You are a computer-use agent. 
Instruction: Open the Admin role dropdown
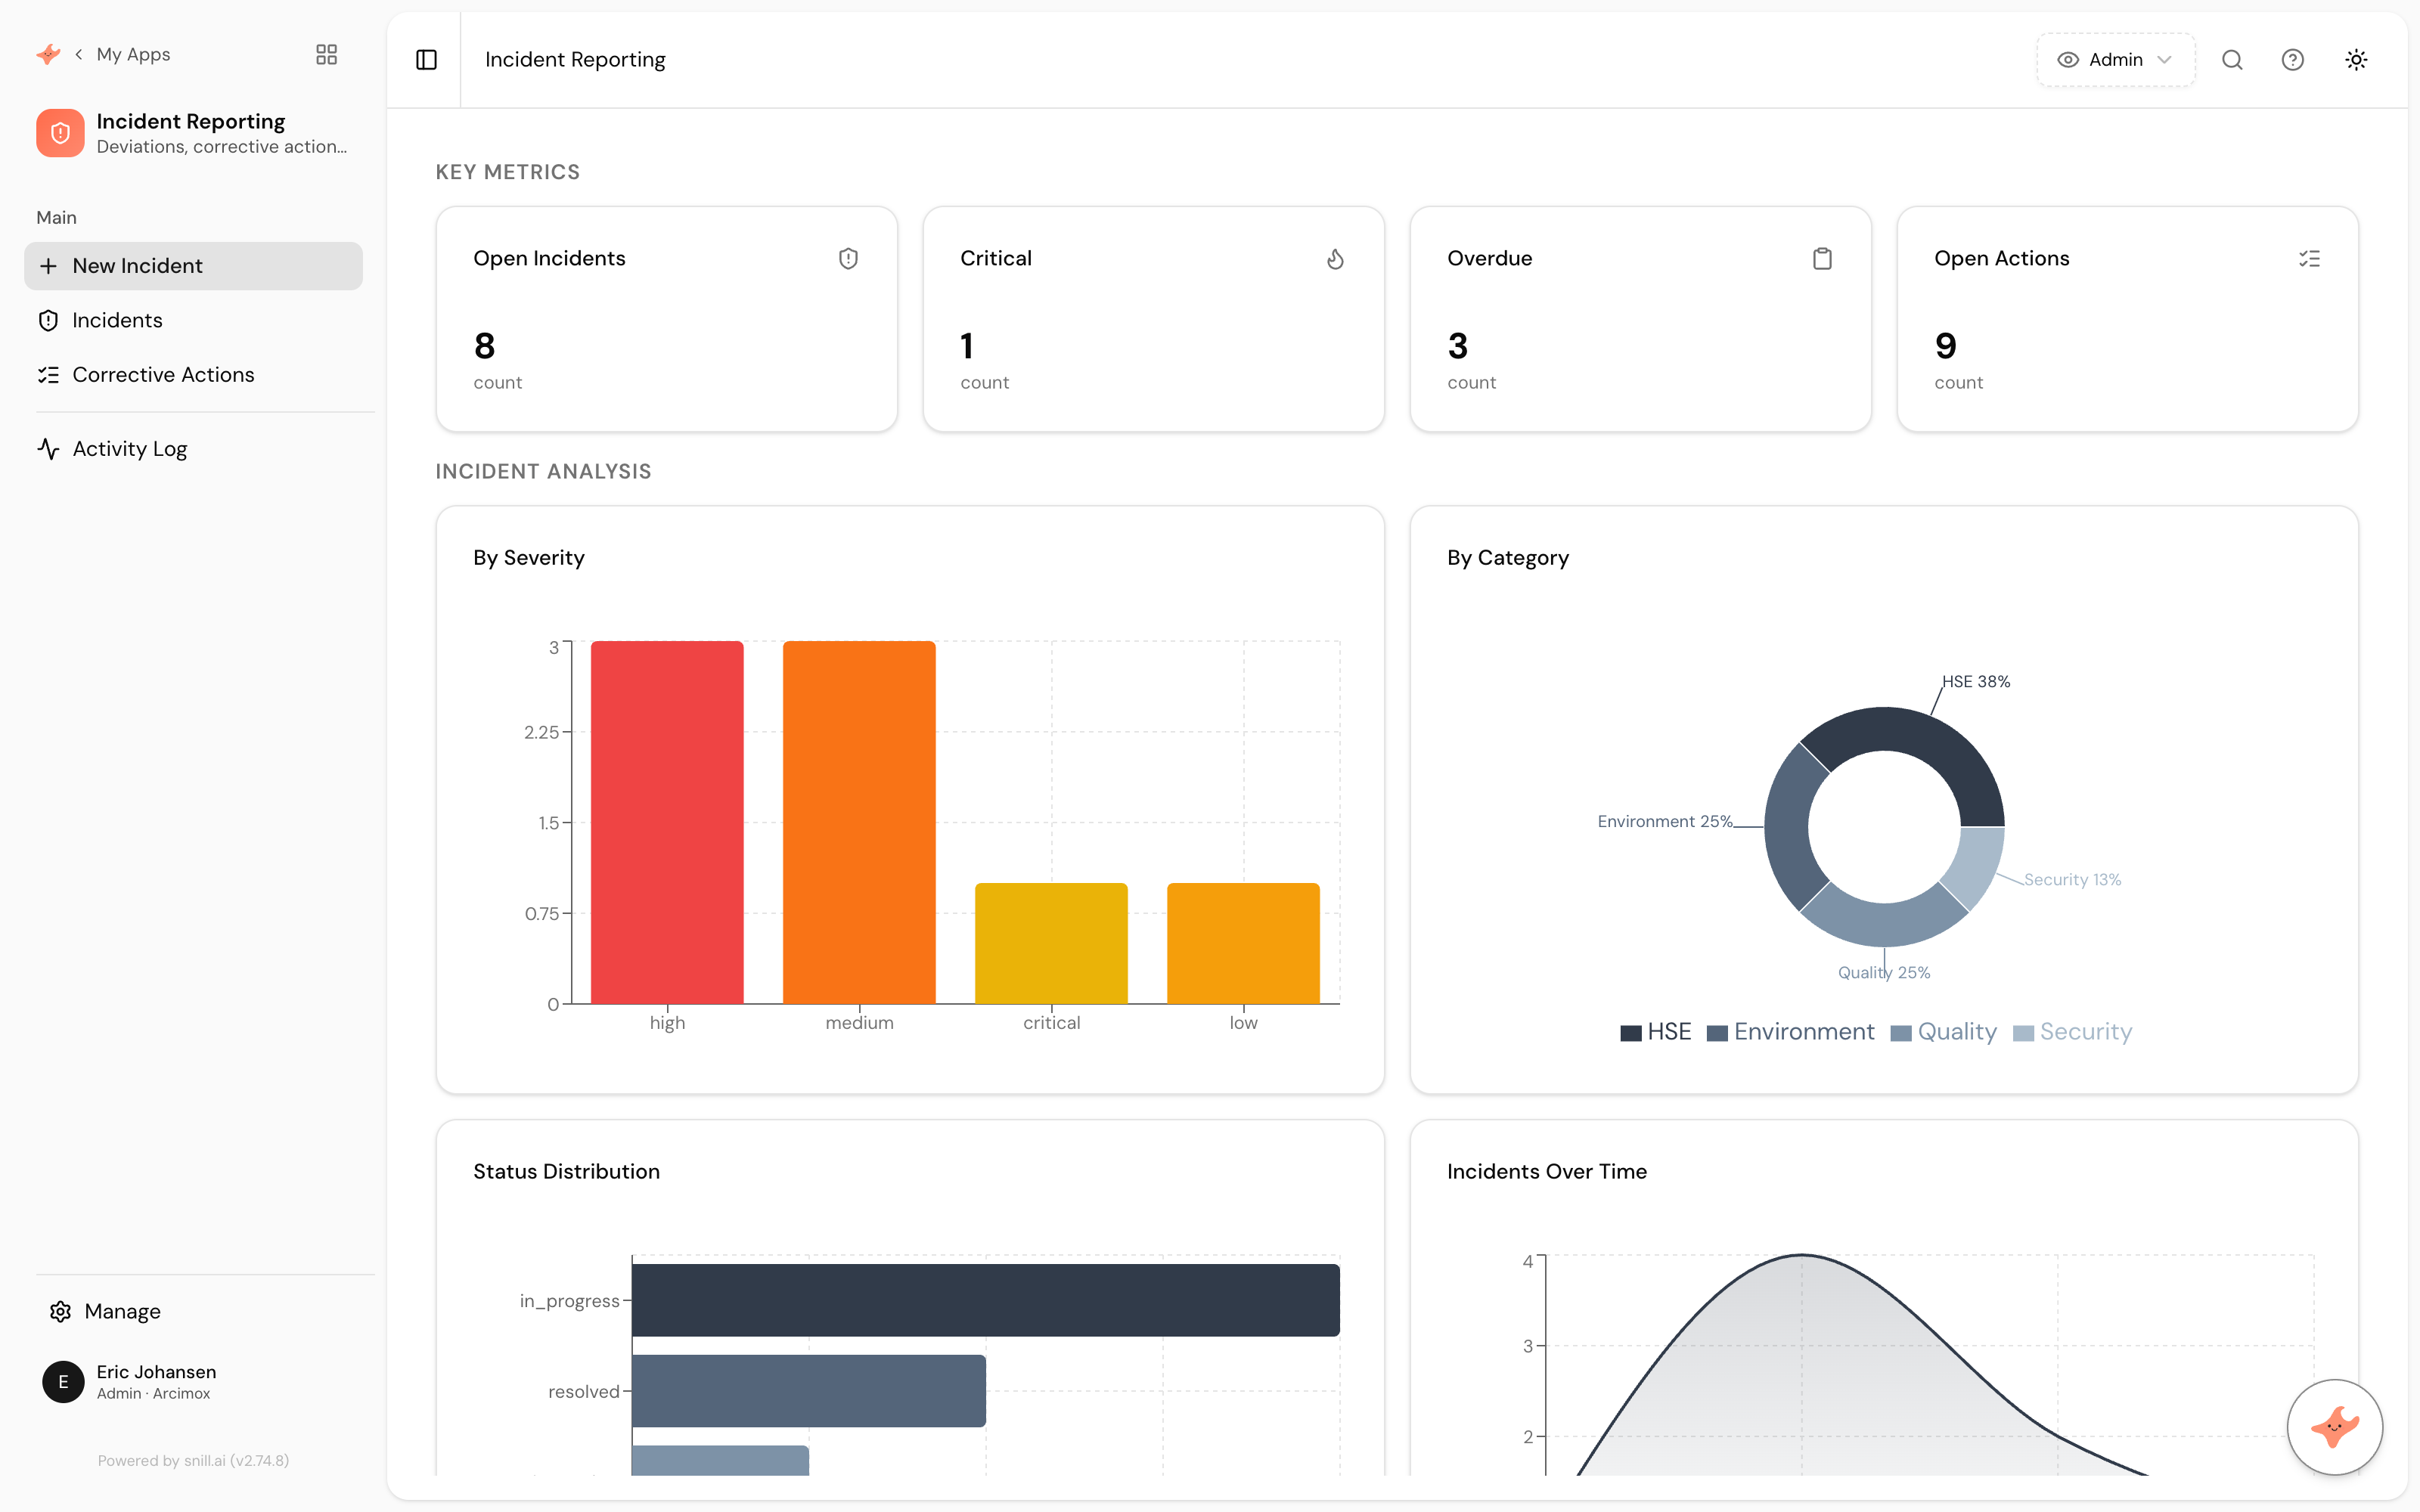point(2115,60)
